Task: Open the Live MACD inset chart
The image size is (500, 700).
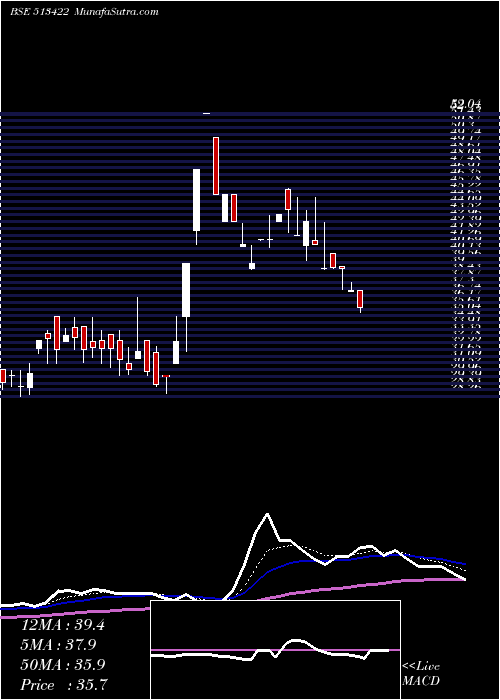Action: tap(275, 650)
